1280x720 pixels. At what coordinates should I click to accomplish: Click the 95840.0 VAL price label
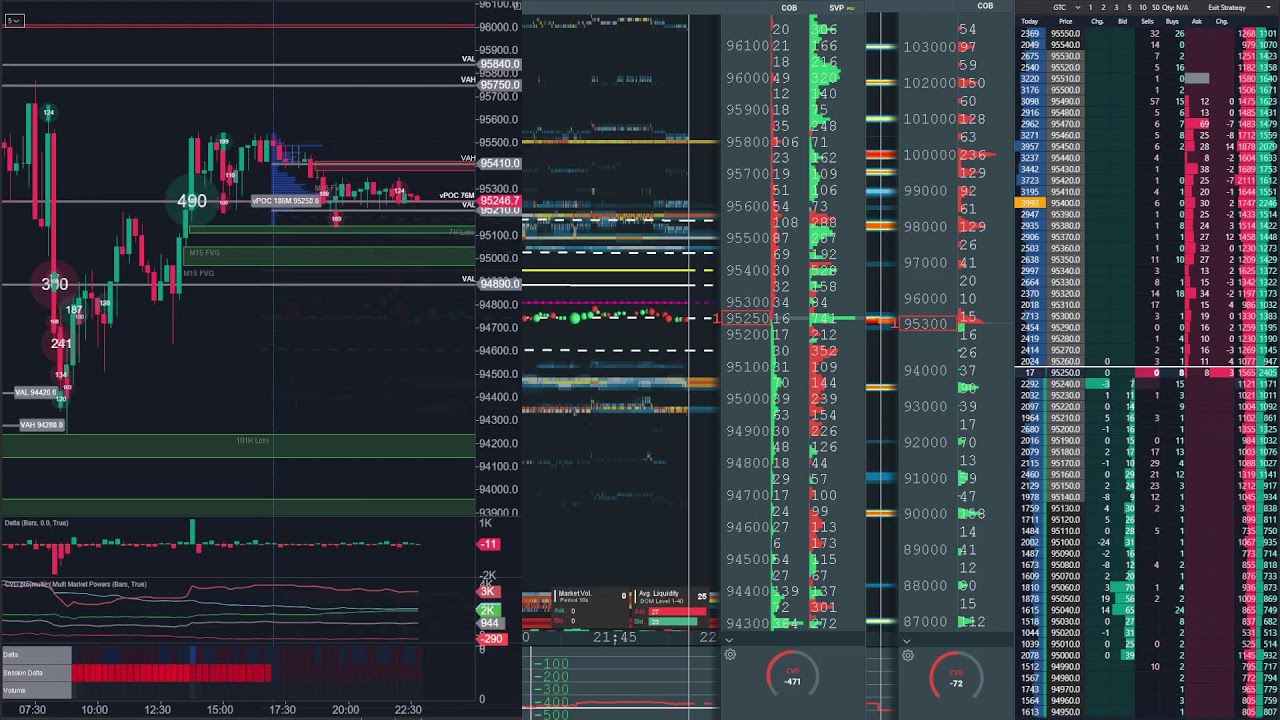pos(499,64)
